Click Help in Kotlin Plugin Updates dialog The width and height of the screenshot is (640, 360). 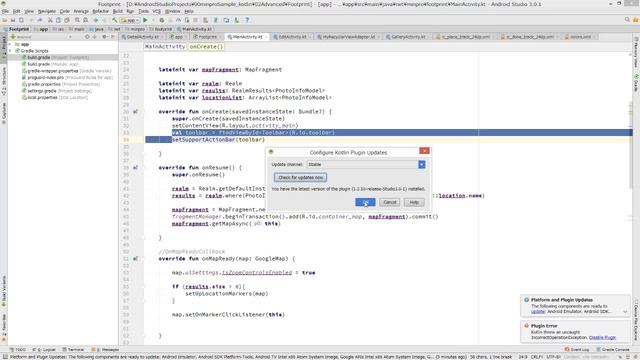pos(414,202)
